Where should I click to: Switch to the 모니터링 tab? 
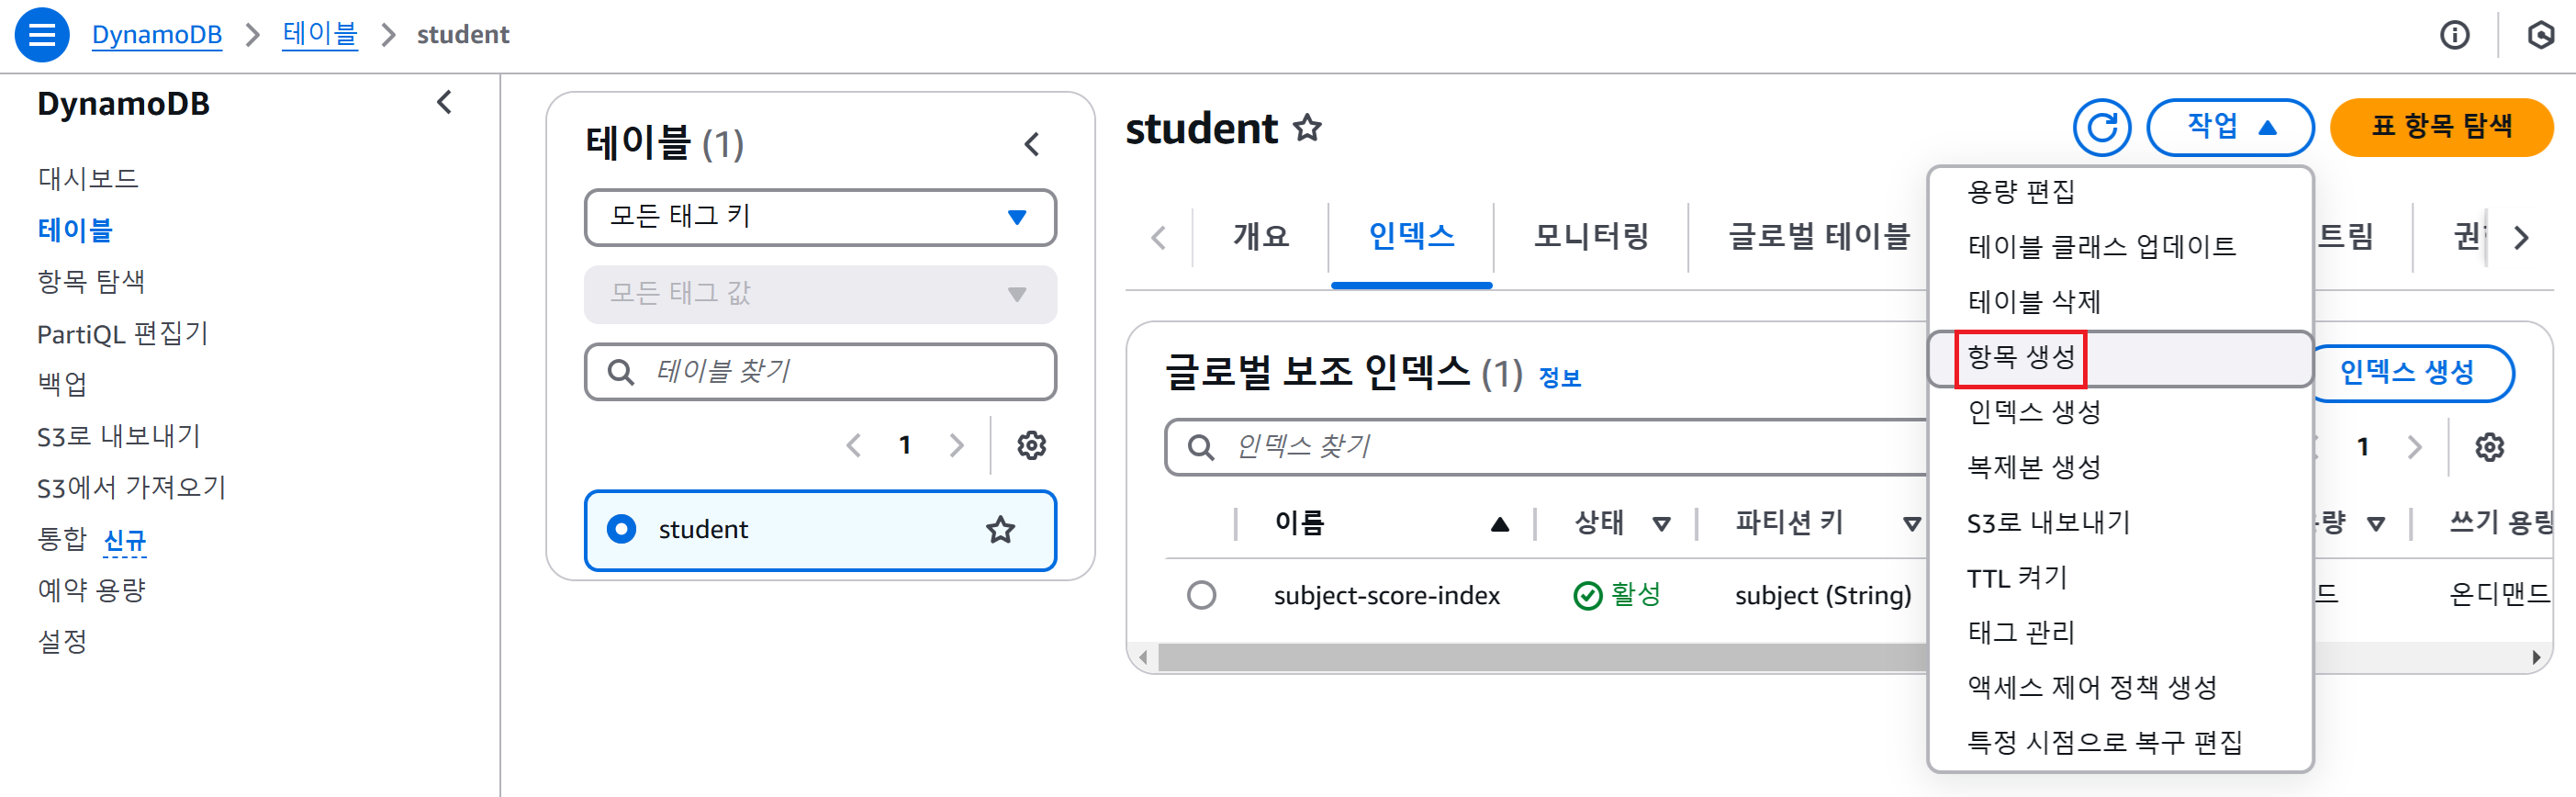tap(1590, 237)
